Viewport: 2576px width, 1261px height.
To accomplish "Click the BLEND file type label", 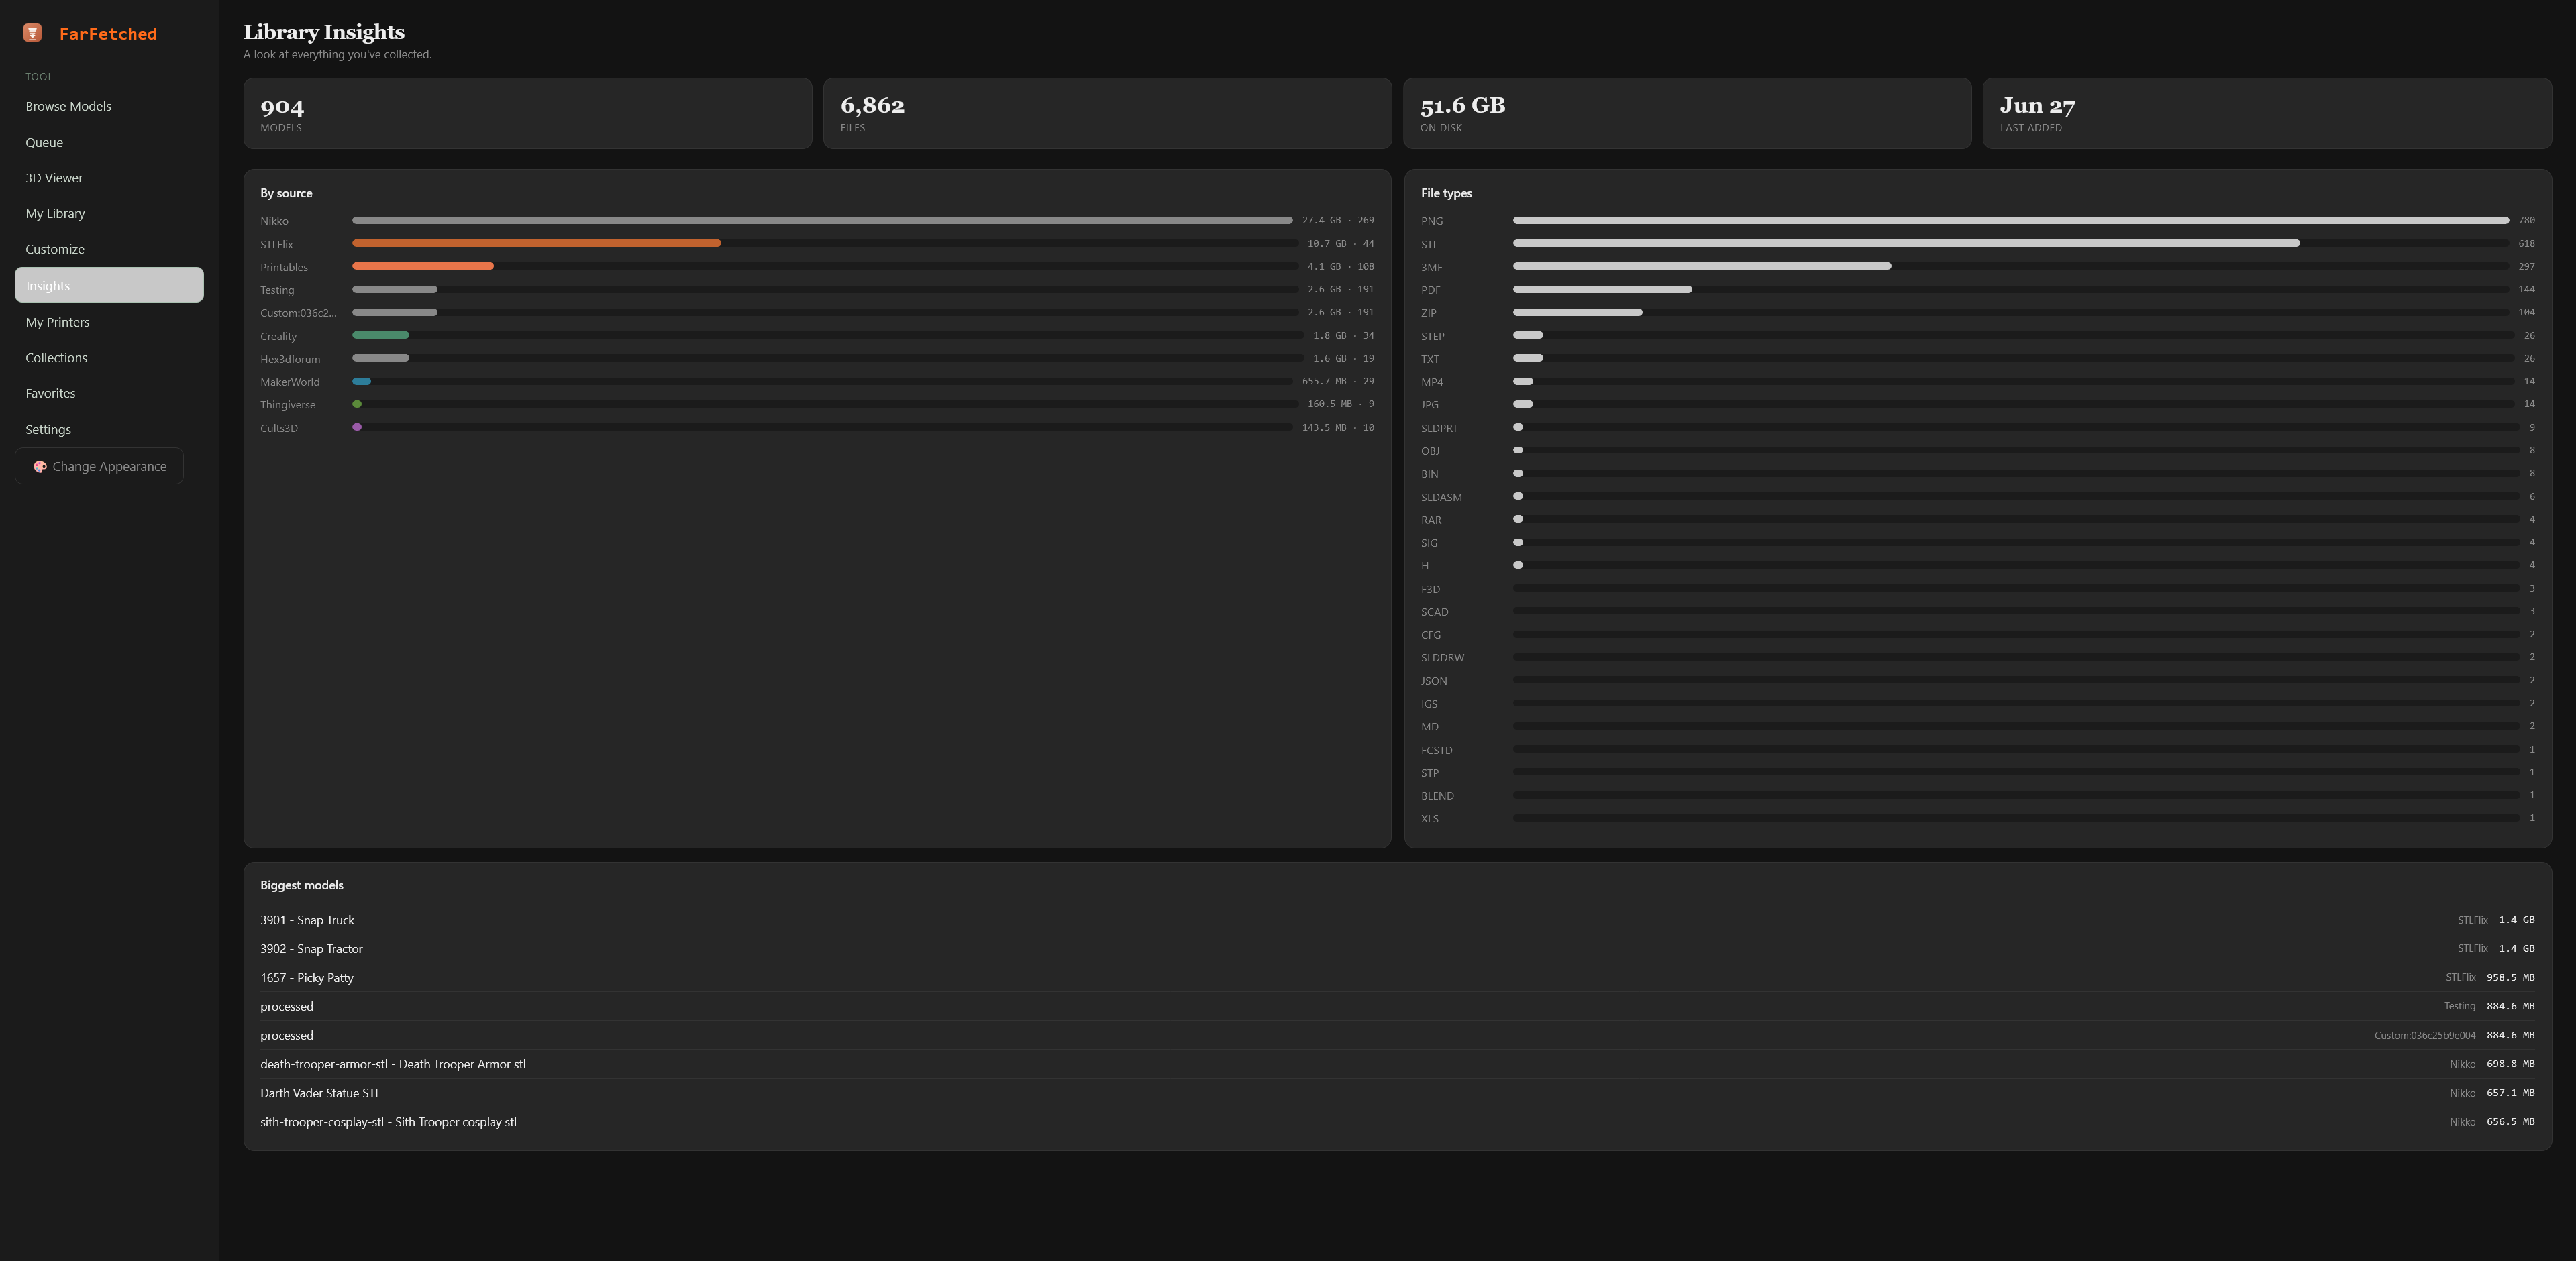I will coord(1437,796).
